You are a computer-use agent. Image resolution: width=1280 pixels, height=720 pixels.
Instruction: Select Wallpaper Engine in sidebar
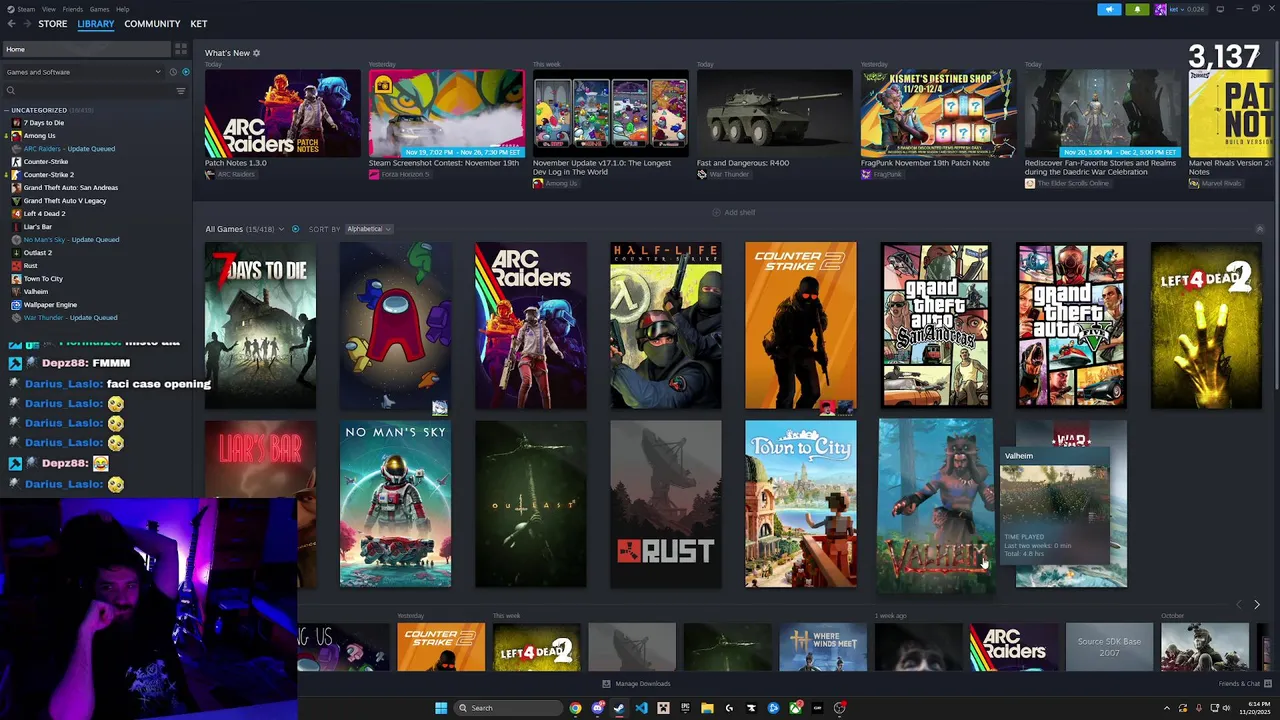50,305
